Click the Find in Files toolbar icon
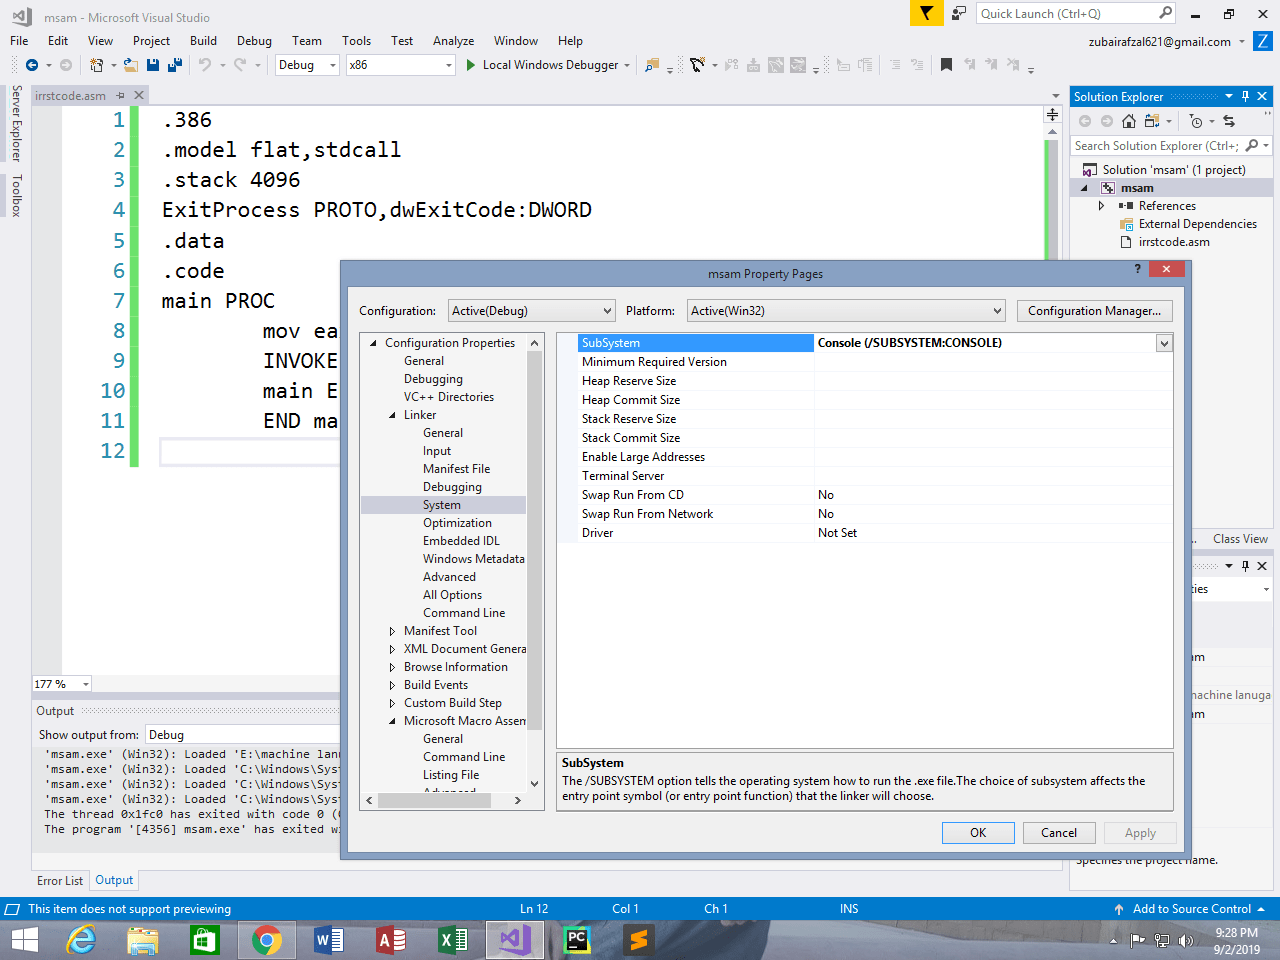This screenshot has width=1280, height=960. click(652, 65)
